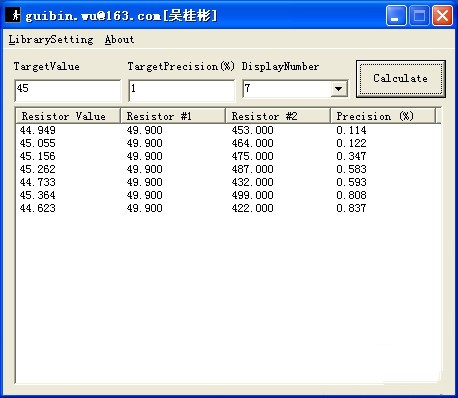Click Resistor #2 cell 432.000
Viewport: 458px width, 398px height.
(x=252, y=182)
